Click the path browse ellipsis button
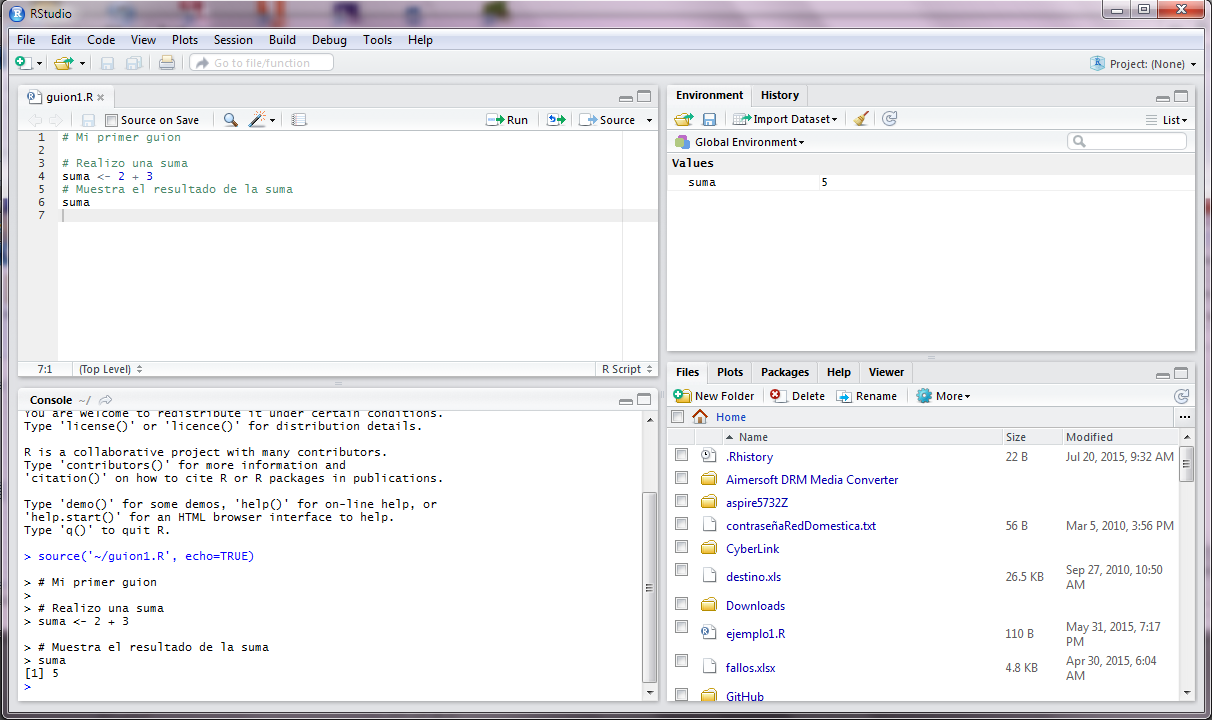Viewport: 1212px width, 720px height. 1185,417
